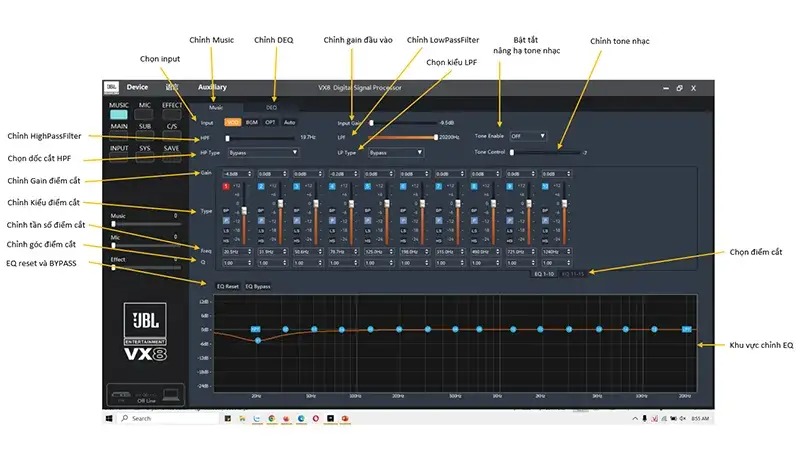Set band 1 type to LS
800x450 pixels.
click(x=226, y=231)
